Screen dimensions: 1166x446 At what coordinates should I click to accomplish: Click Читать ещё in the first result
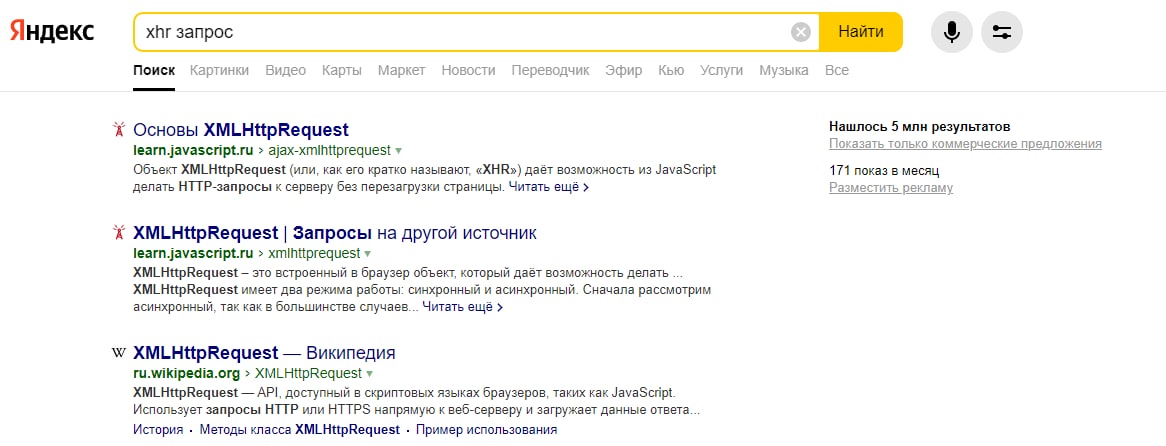pos(549,187)
